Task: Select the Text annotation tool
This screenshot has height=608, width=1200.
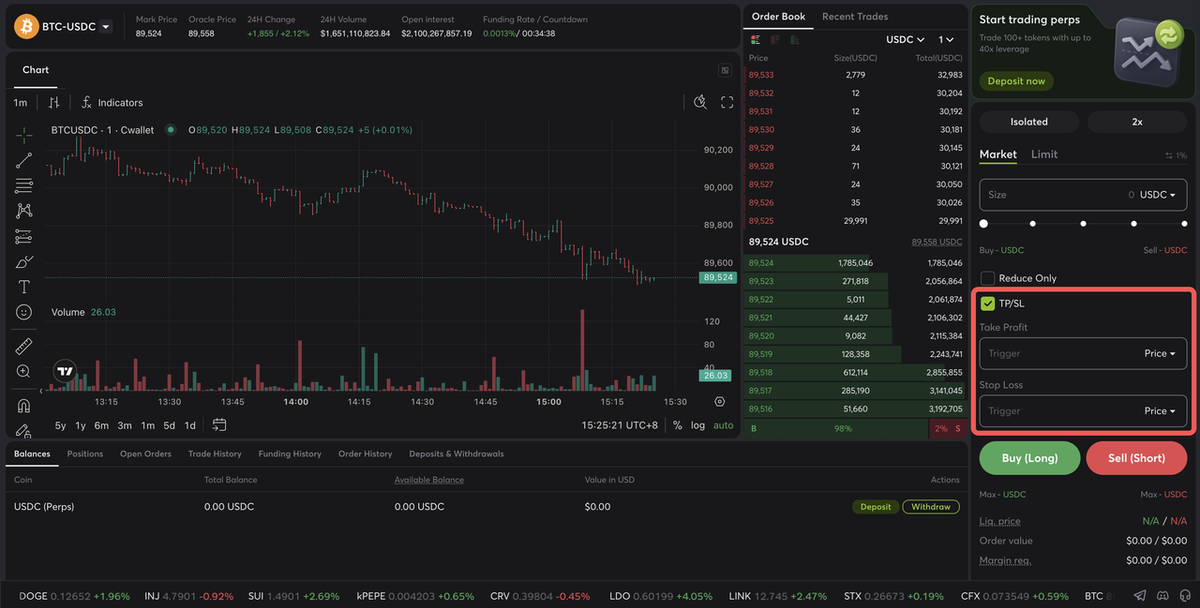Action: (24, 287)
